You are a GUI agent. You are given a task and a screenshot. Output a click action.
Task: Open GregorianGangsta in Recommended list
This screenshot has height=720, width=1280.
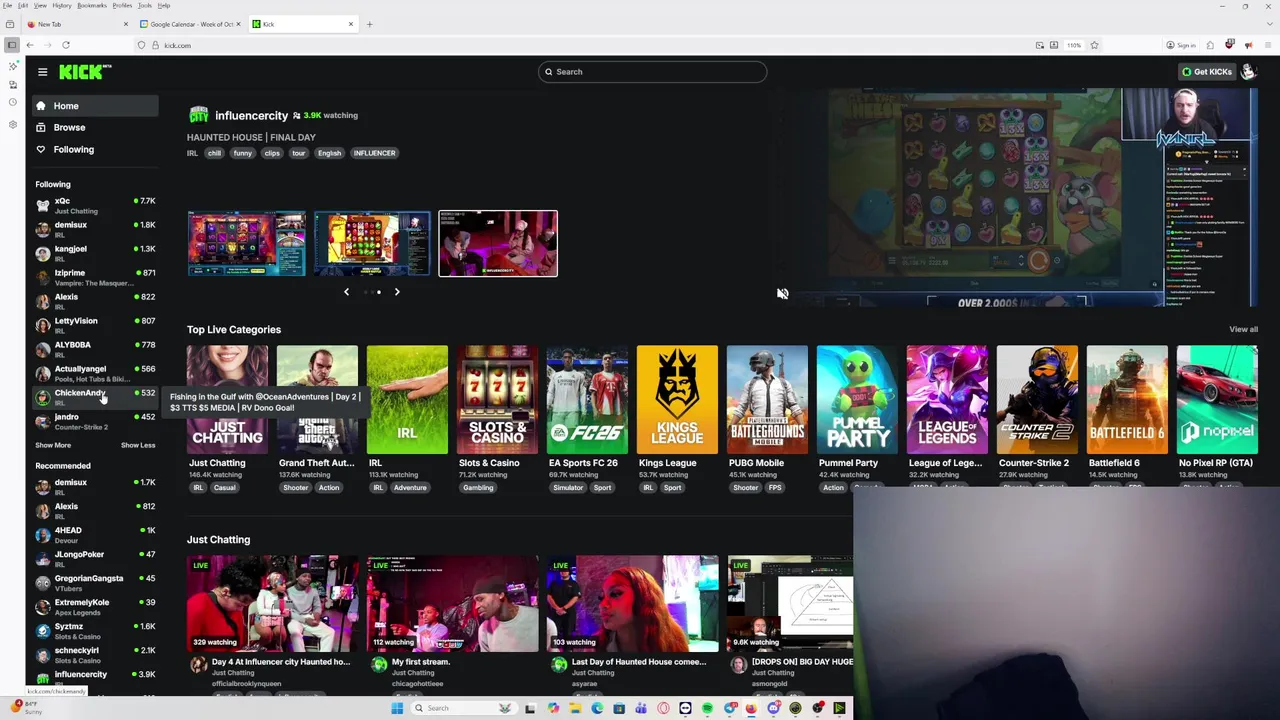click(x=93, y=583)
